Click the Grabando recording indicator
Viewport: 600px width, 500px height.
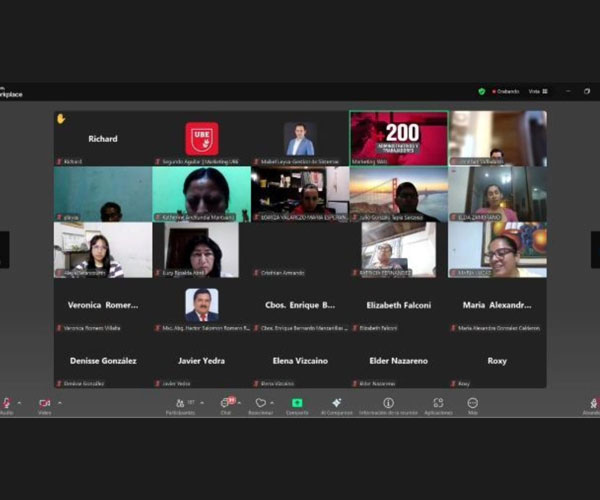click(x=505, y=91)
